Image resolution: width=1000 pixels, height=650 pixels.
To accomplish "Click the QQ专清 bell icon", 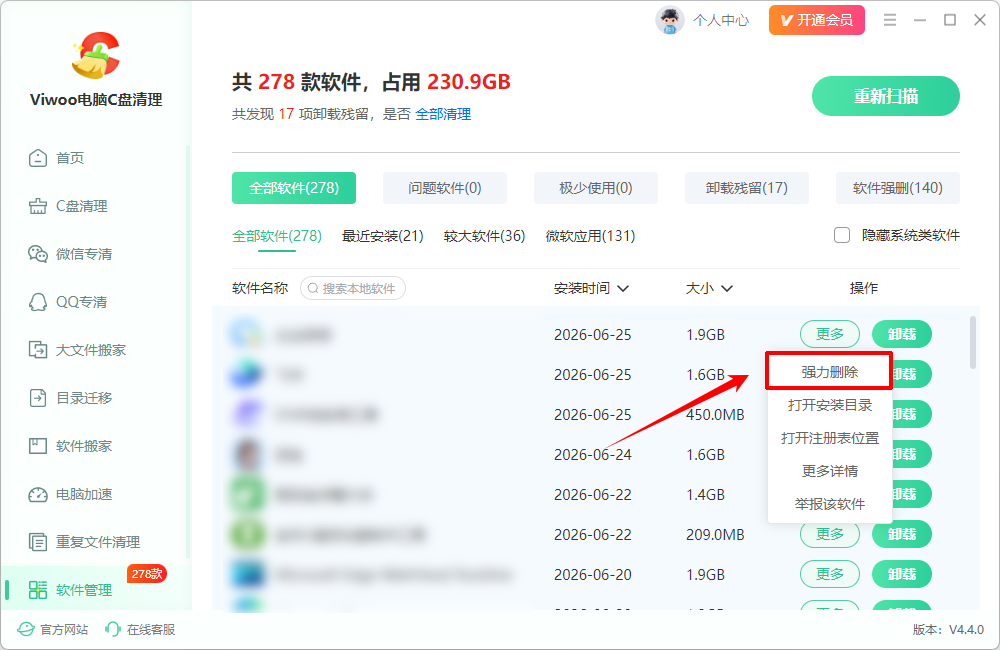I will pyautogui.click(x=38, y=302).
